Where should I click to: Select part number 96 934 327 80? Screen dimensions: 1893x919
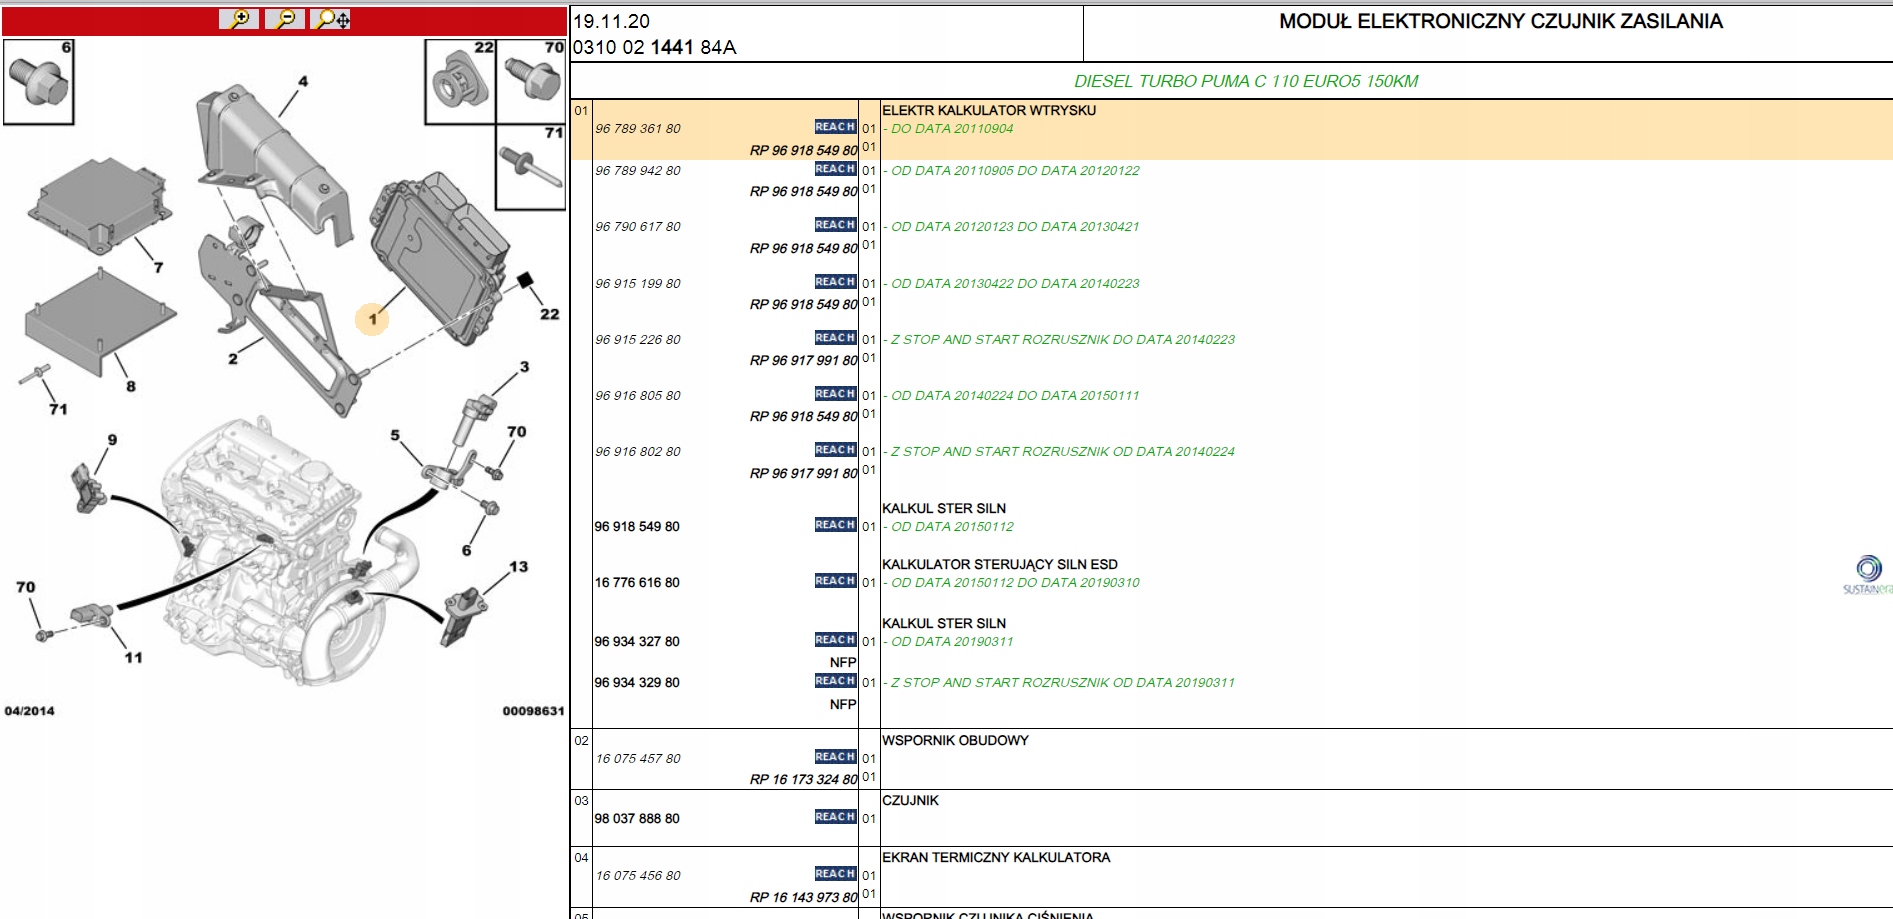[637, 642]
